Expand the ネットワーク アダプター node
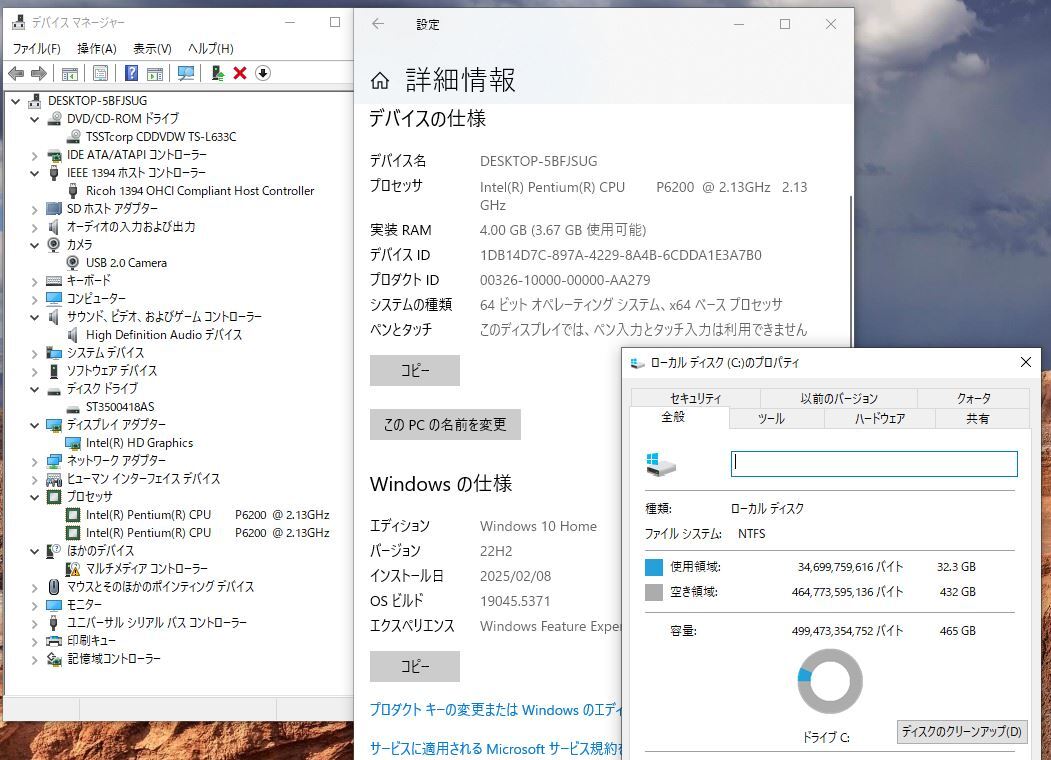The image size is (1051, 760). [34, 461]
